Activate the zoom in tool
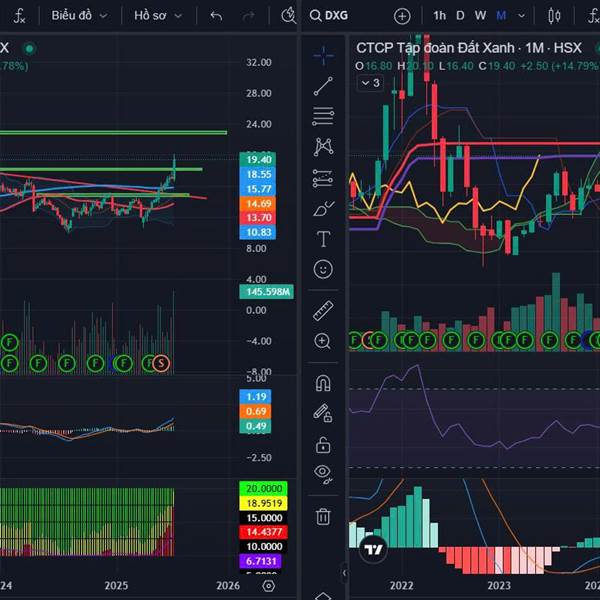This screenshot has width=600, height=600. tap(323, 341)
